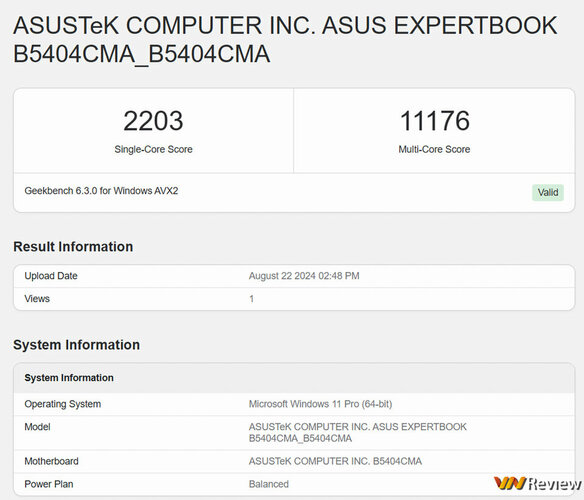The height and width of the screenshot is (500, 584).
Task: Select ASUSTeK COMPUTER INC. B5404CMA motherboard value
Action: coord(335,461)
